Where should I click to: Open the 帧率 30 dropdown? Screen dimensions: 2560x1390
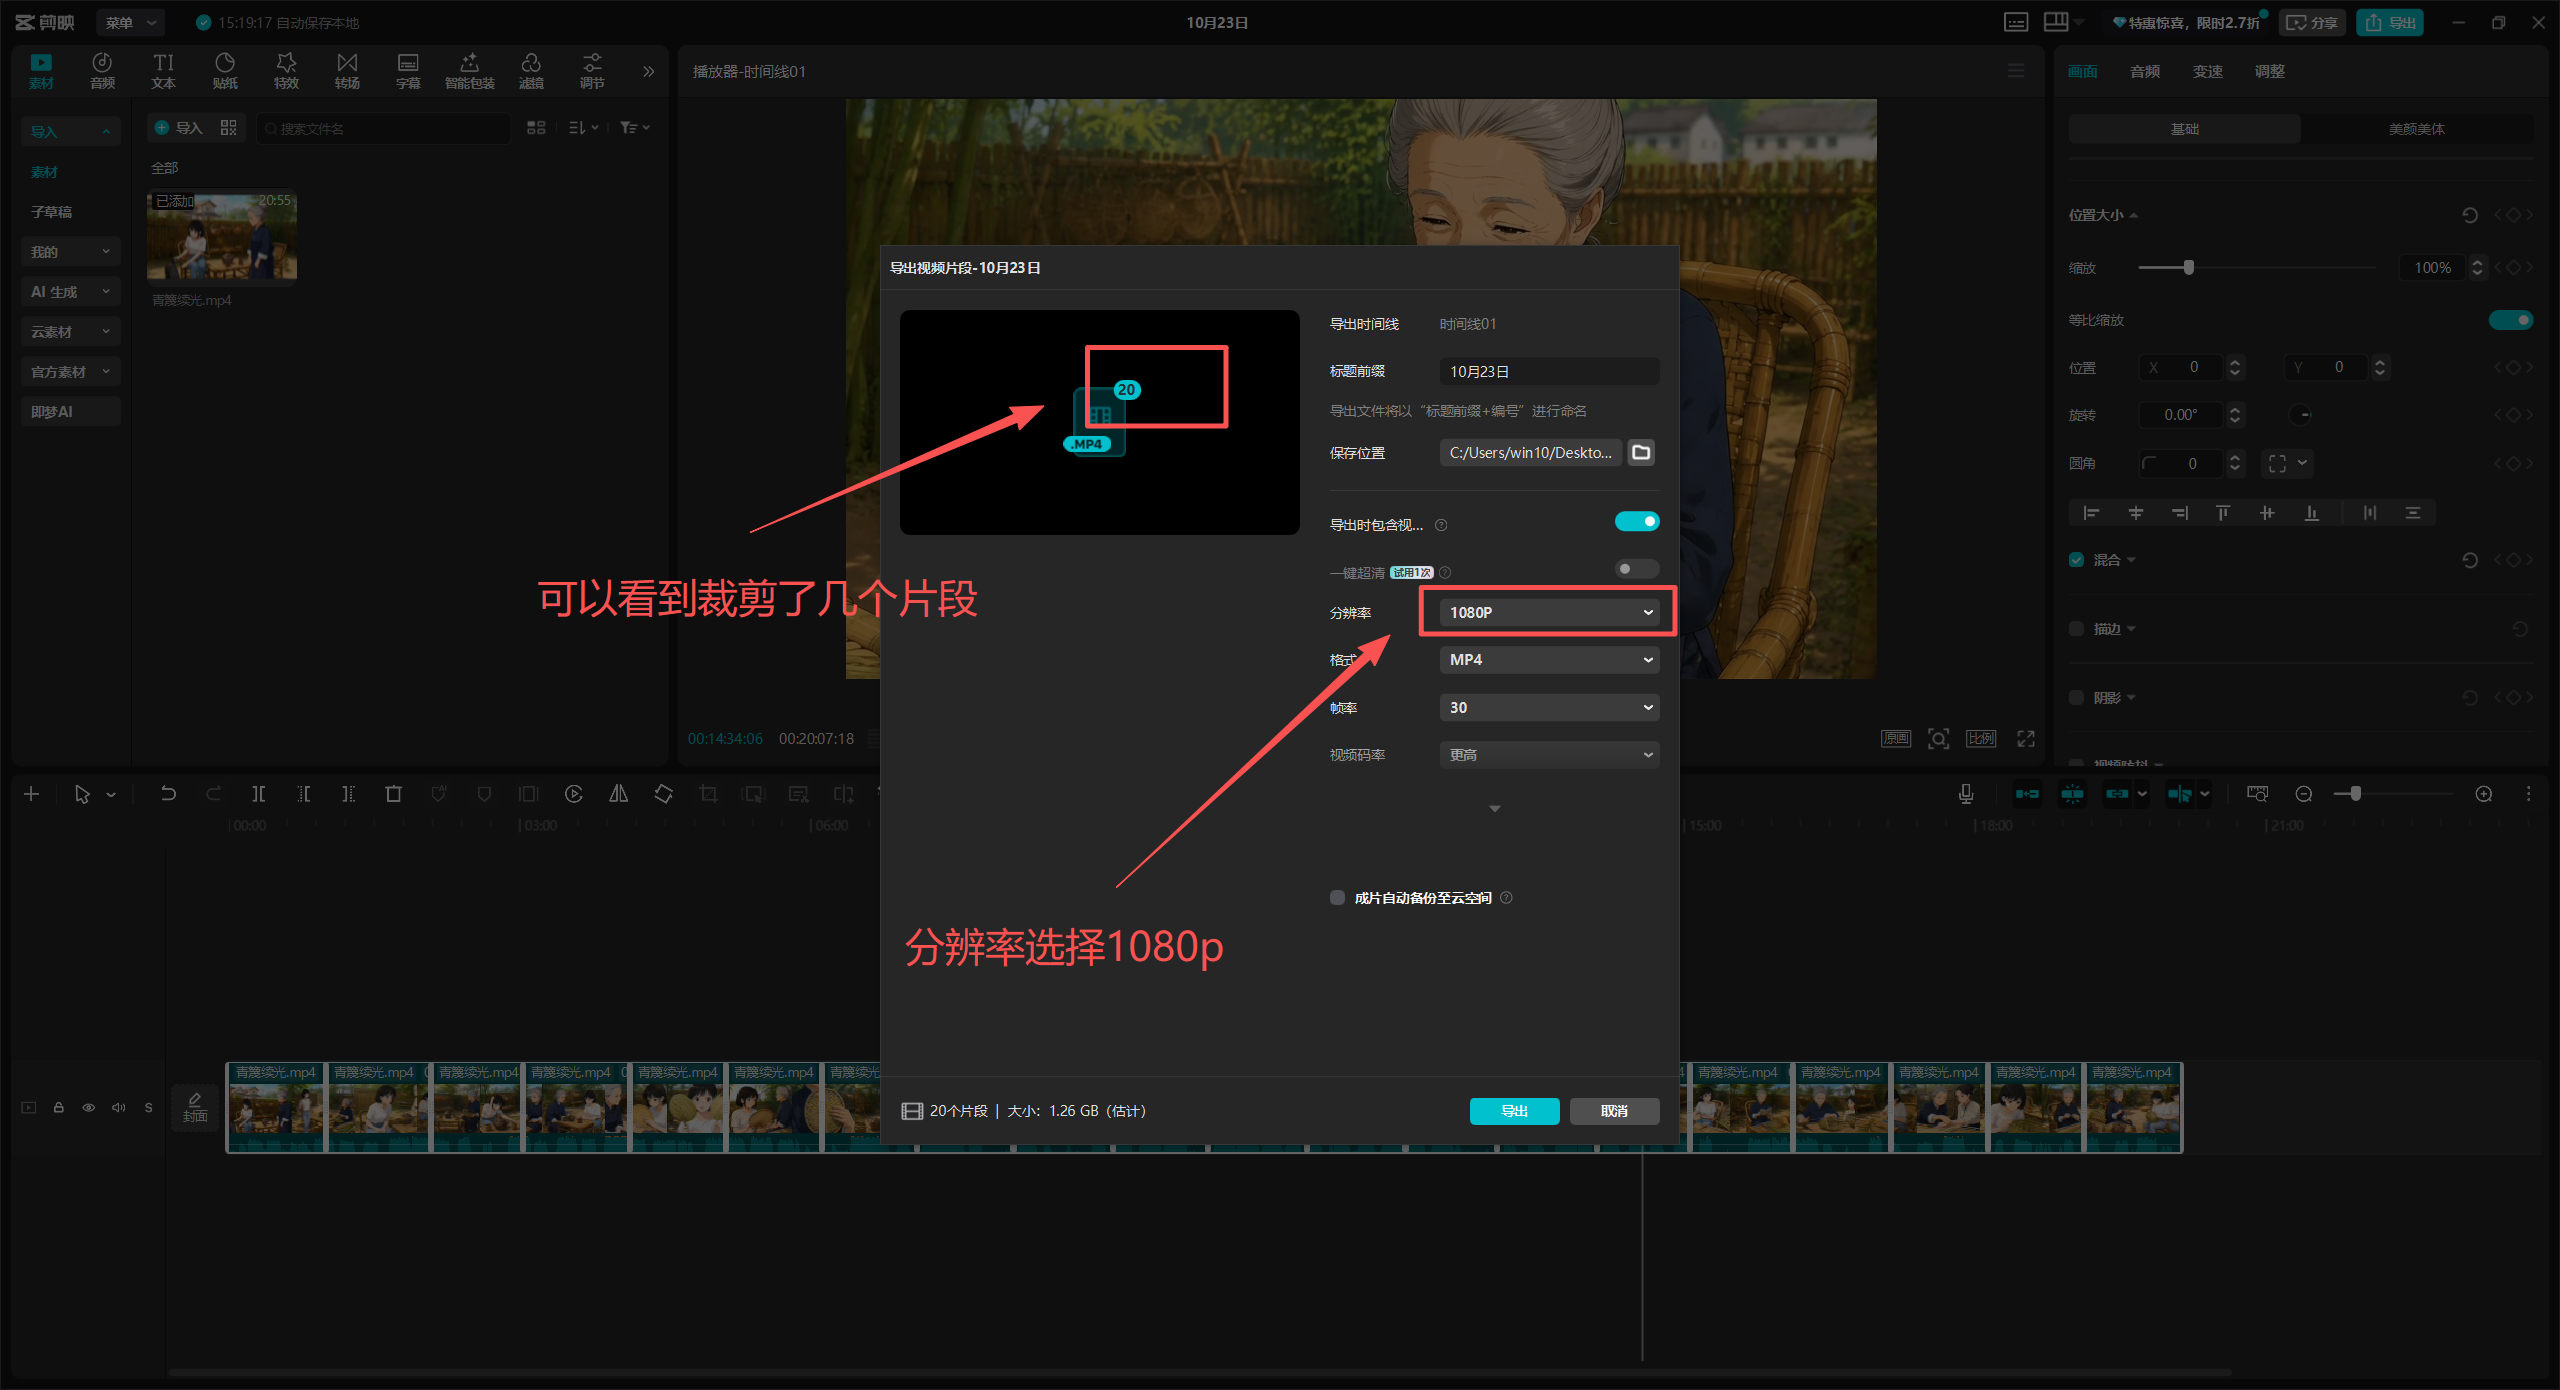click(1549, 707)
